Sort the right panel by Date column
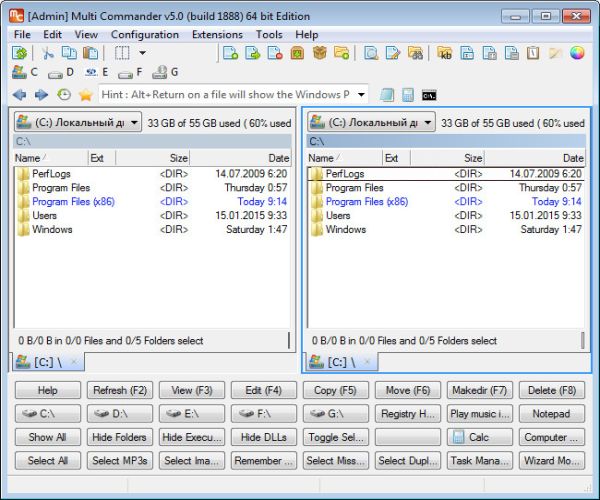 click(x=535, y=158)
